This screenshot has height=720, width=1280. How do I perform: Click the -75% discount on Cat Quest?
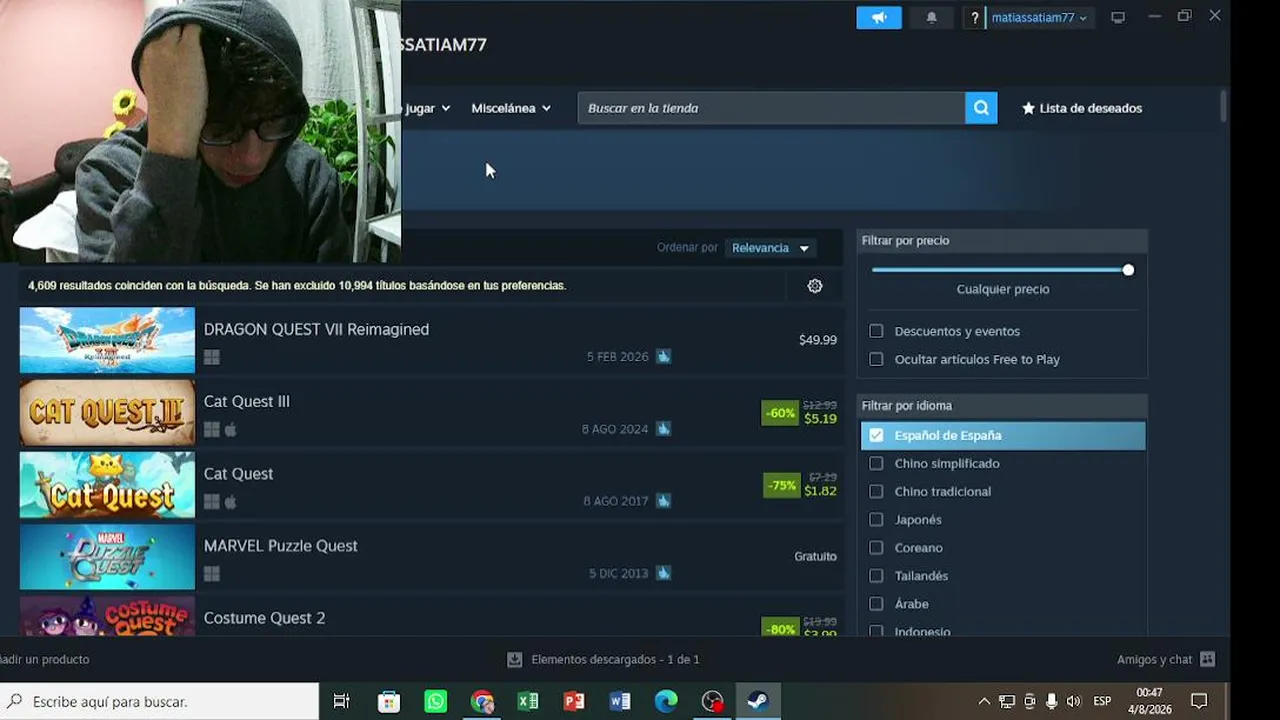(781, 485)
